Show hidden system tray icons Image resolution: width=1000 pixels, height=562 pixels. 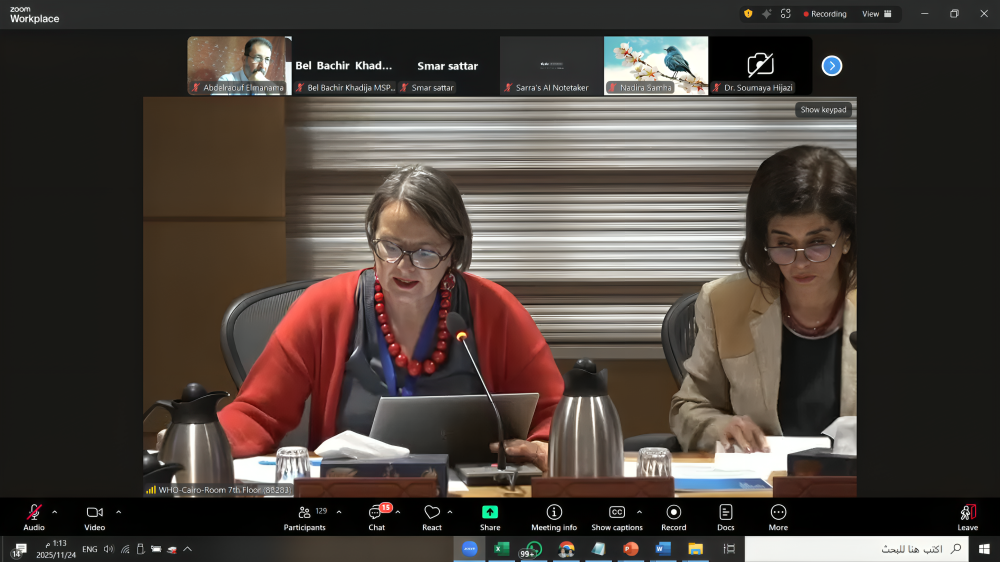[188, 549]
